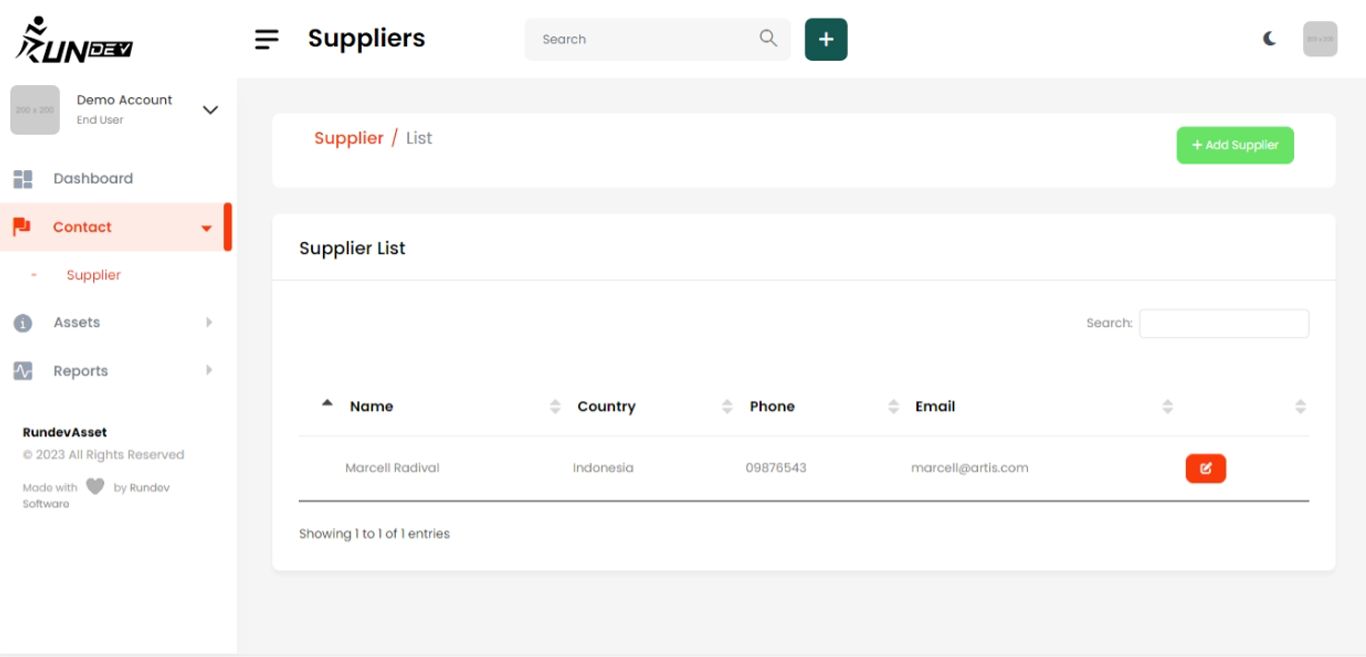
Task: Sort suppliers by Phone column
Action: [x=772, y=406]
